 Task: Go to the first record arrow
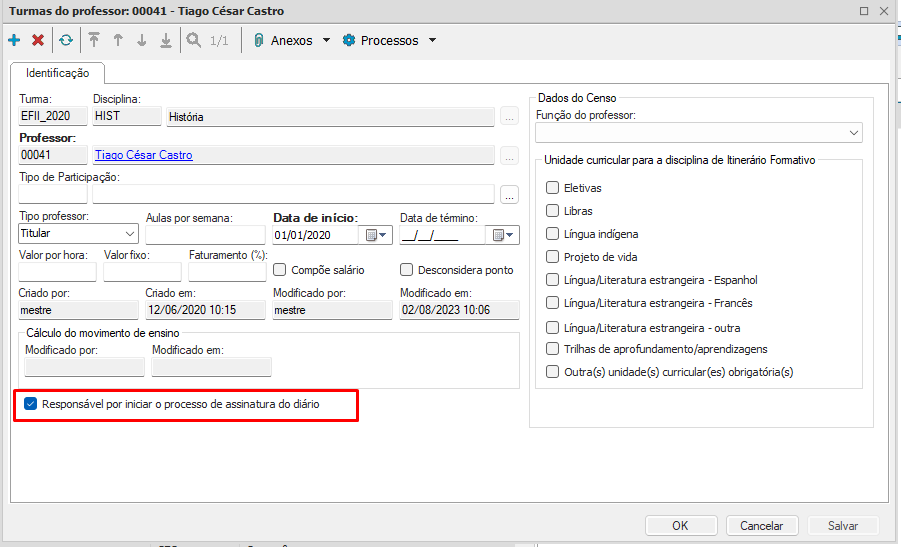[x=94, y=41]
